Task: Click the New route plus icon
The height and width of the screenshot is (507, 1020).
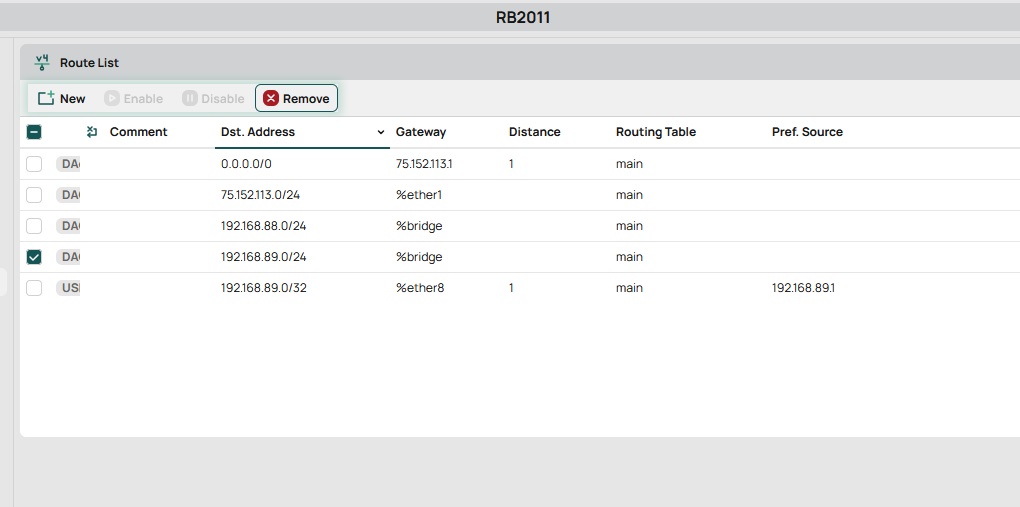Action: pyautogui.click(x=46, y=98)
